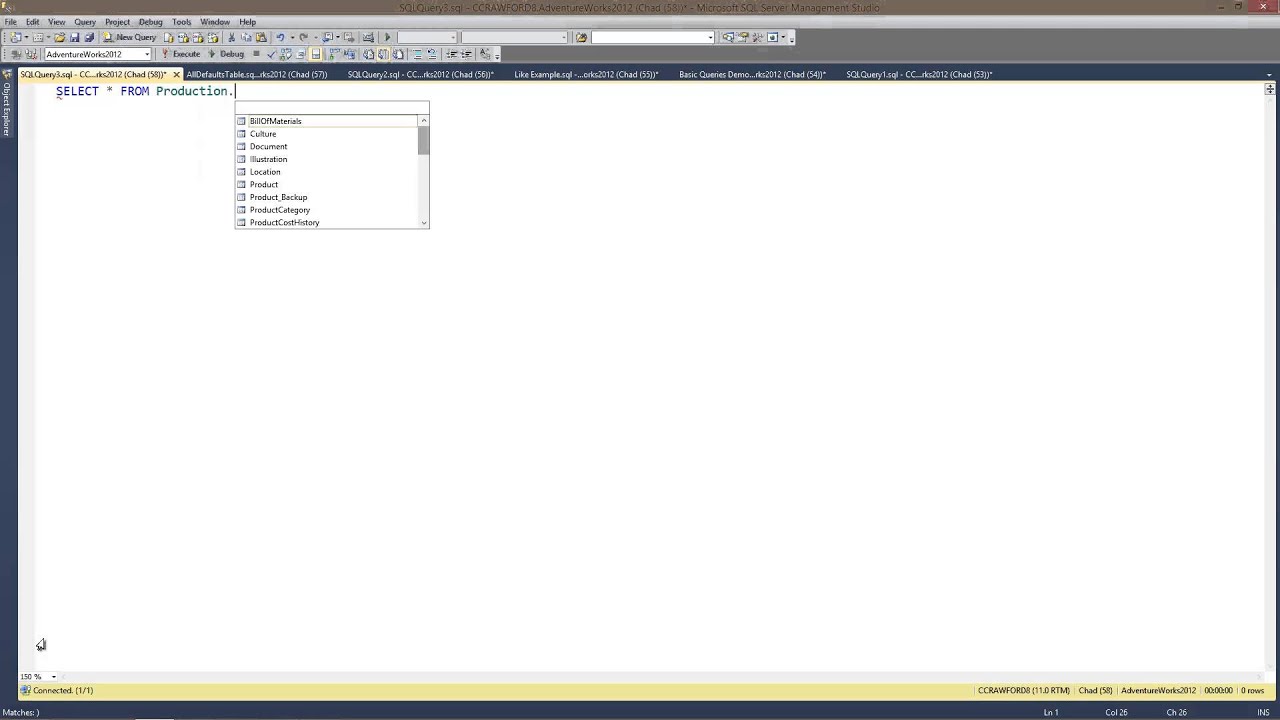Toggle Results to Grid output icon
This screenshot has width=1280, height=720.
[383, 54]
